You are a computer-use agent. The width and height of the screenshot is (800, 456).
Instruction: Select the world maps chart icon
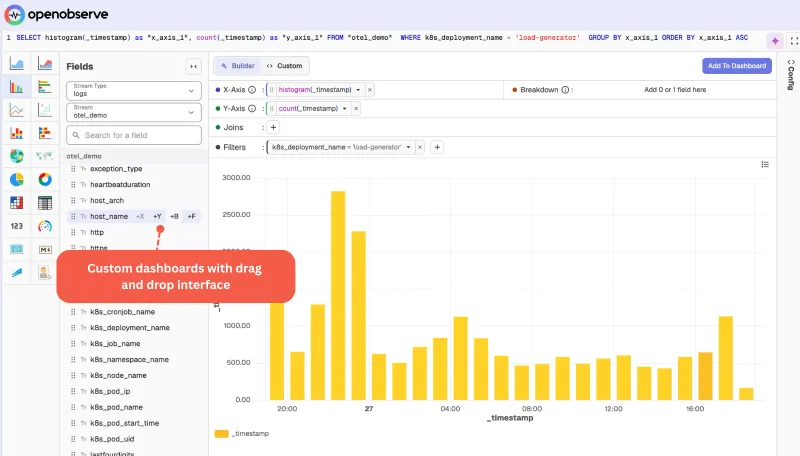point(45,156)
